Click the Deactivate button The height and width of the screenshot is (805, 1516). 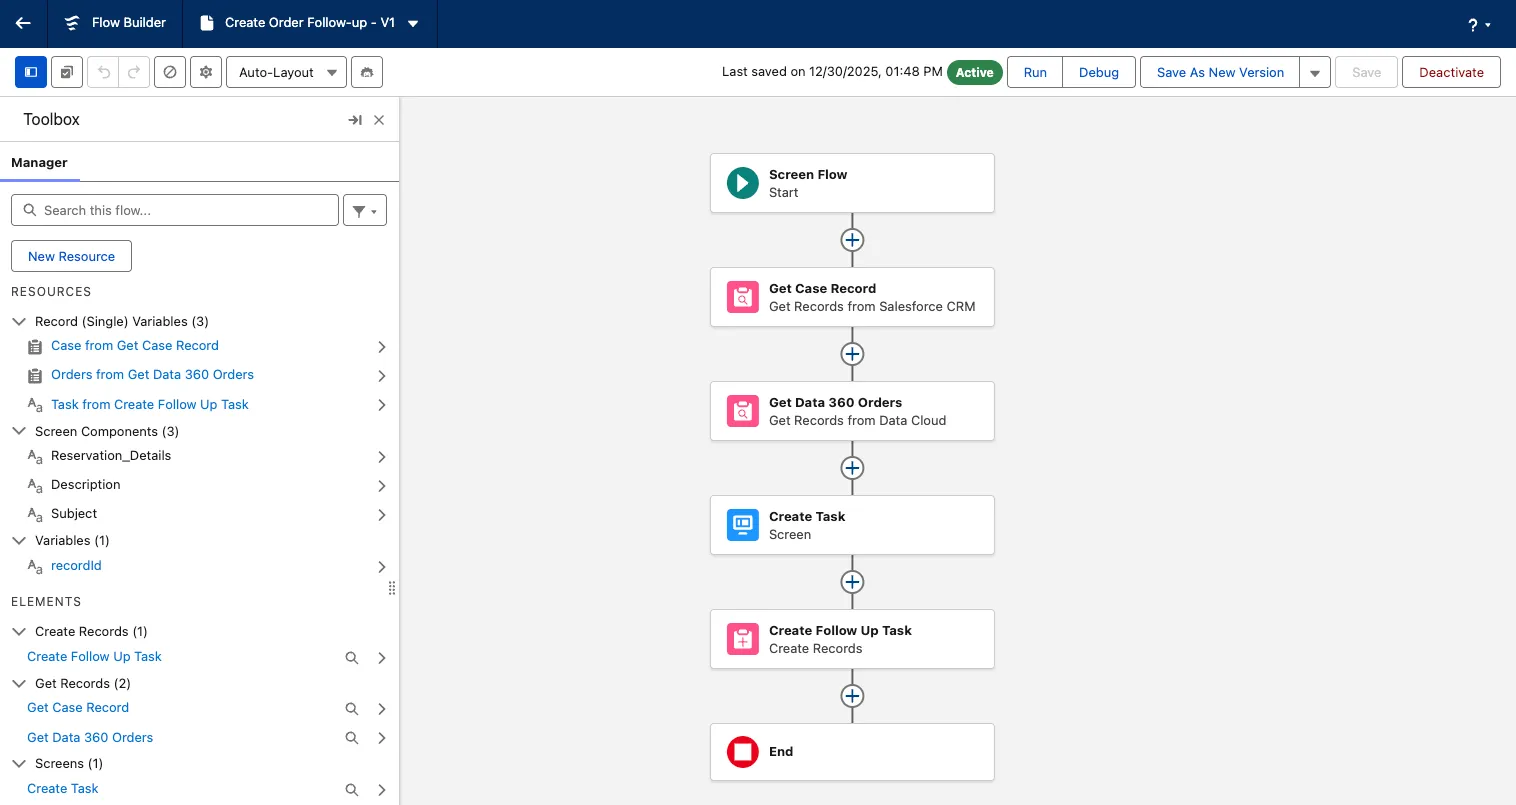(x=1451, y=72)
